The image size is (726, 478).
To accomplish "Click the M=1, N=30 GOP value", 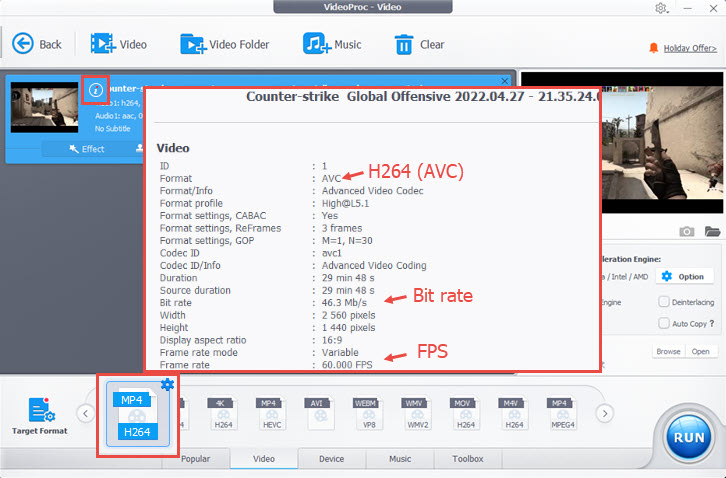I will (x=347, y=240).
